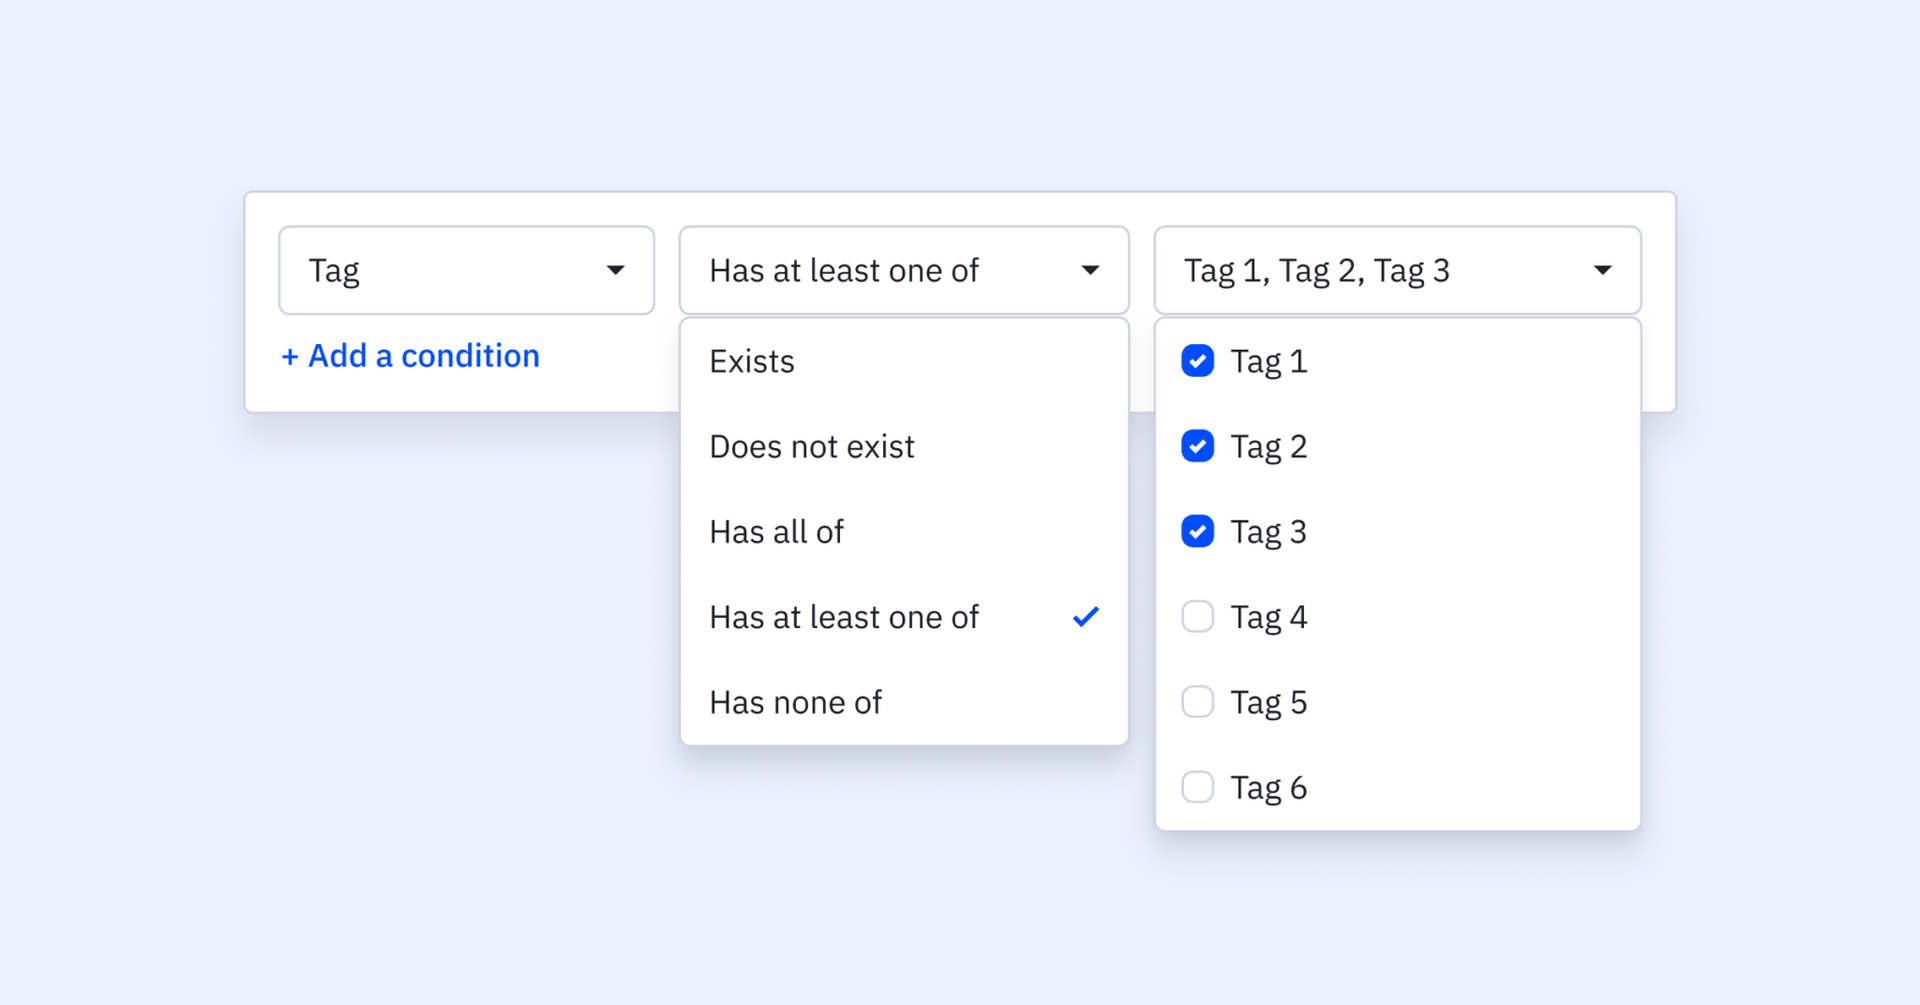Image resolution: width=1920 pixels, height=1005 pixels.
Task: Open the Tag attribute dropdown
Action: click(466, 270)
